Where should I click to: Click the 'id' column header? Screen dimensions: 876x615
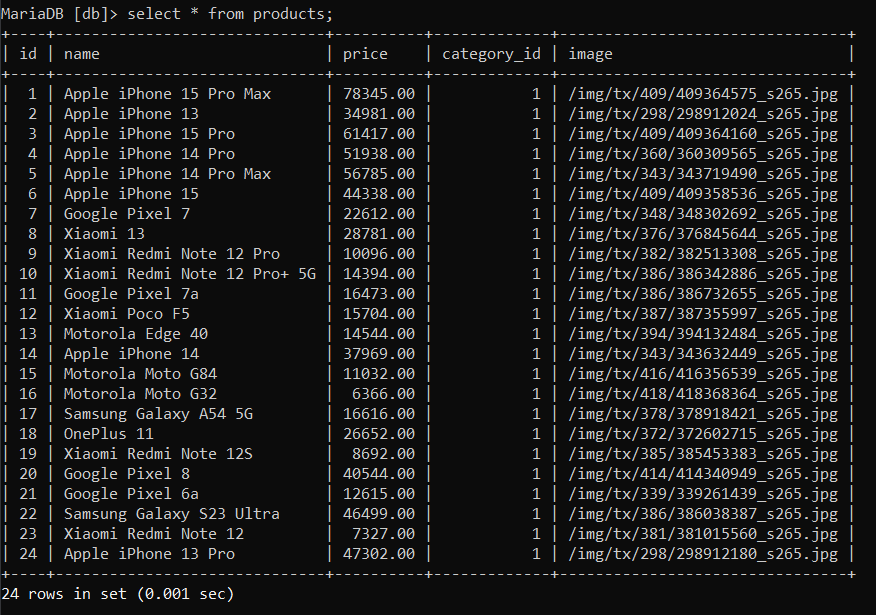click(x=28, y=54)
